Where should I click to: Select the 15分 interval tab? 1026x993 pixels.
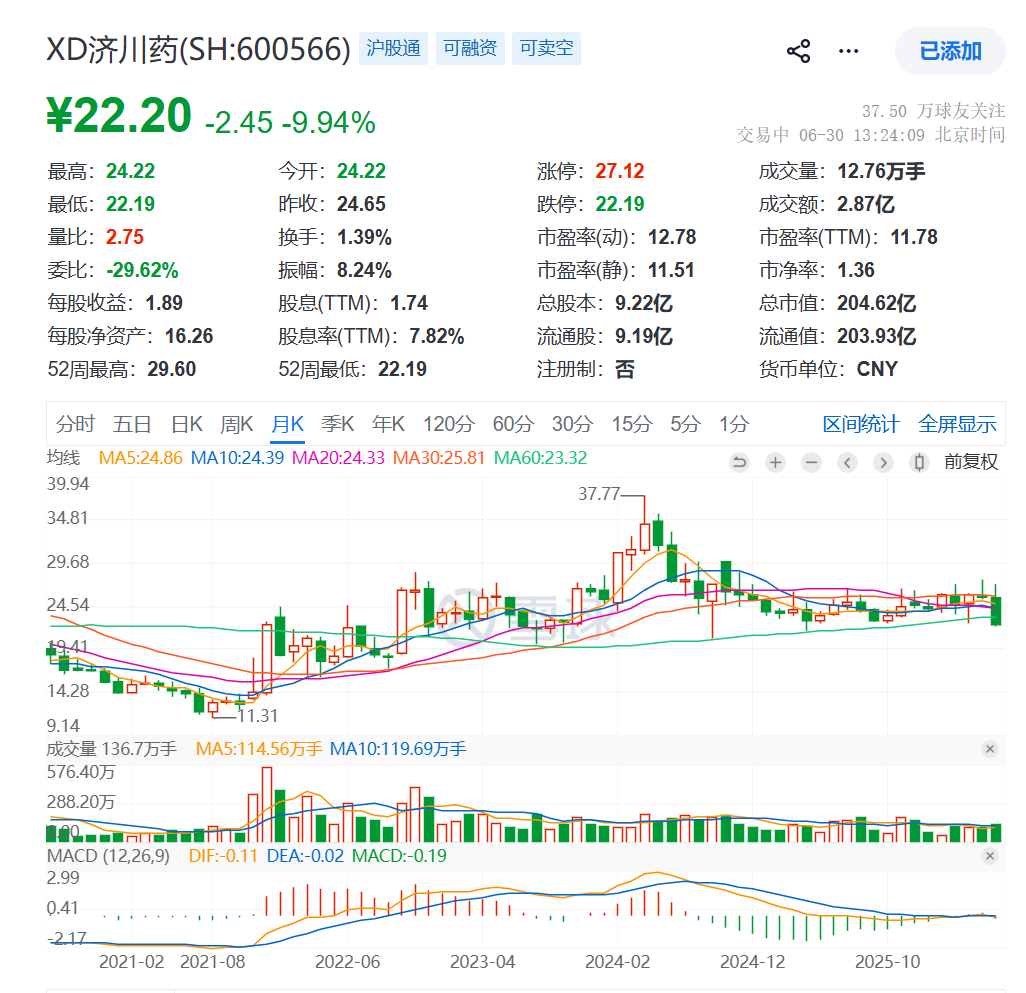pos(632,424)
